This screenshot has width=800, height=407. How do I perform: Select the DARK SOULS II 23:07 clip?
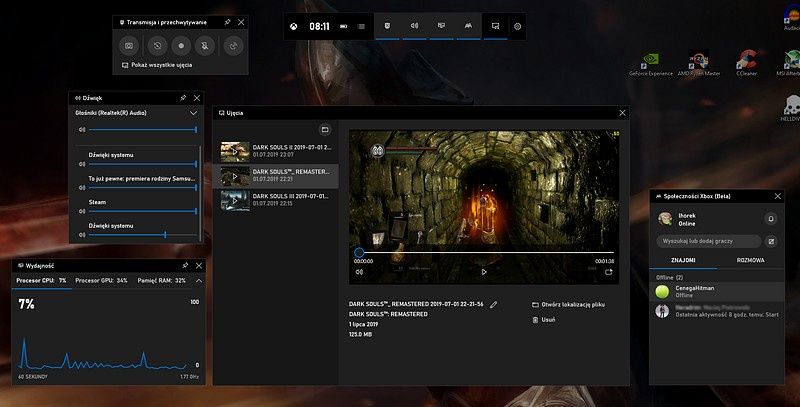click(x=276, y=151)
